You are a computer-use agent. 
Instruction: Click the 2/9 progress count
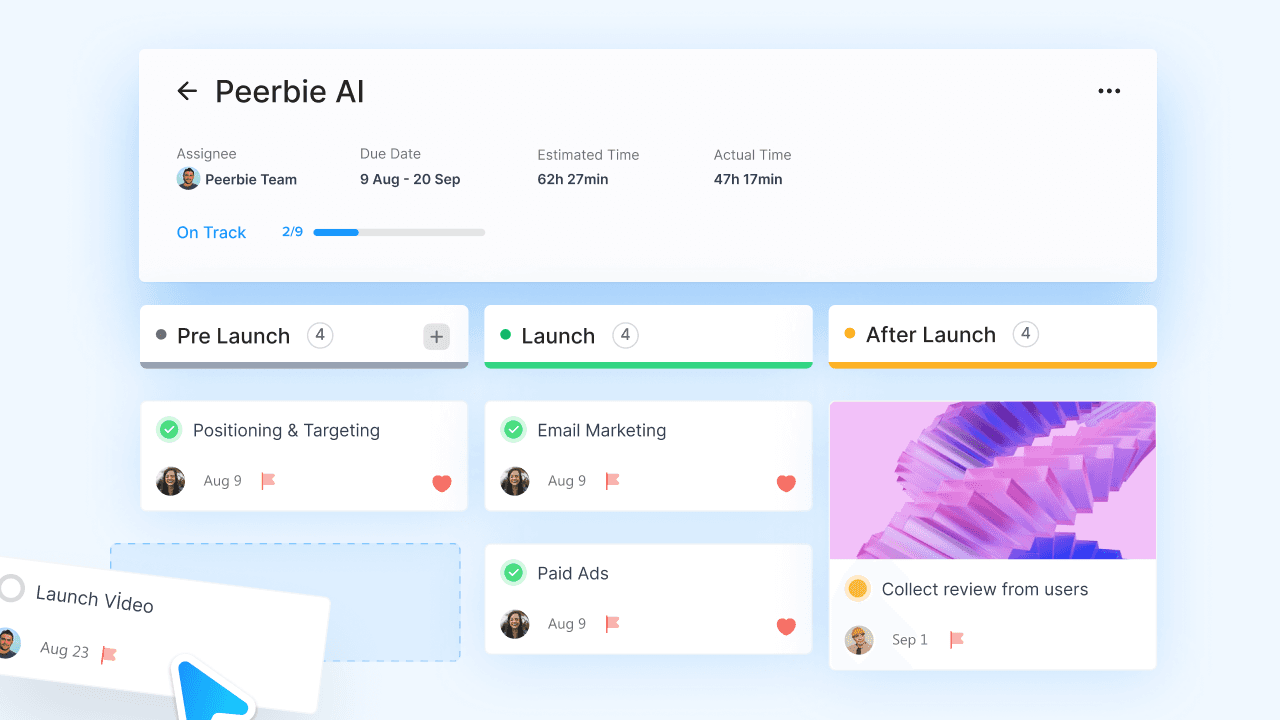click(x=292, y=232)
